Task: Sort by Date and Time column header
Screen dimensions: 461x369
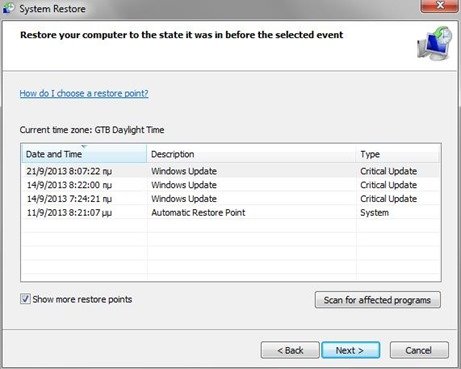Action: click(84, 154)
